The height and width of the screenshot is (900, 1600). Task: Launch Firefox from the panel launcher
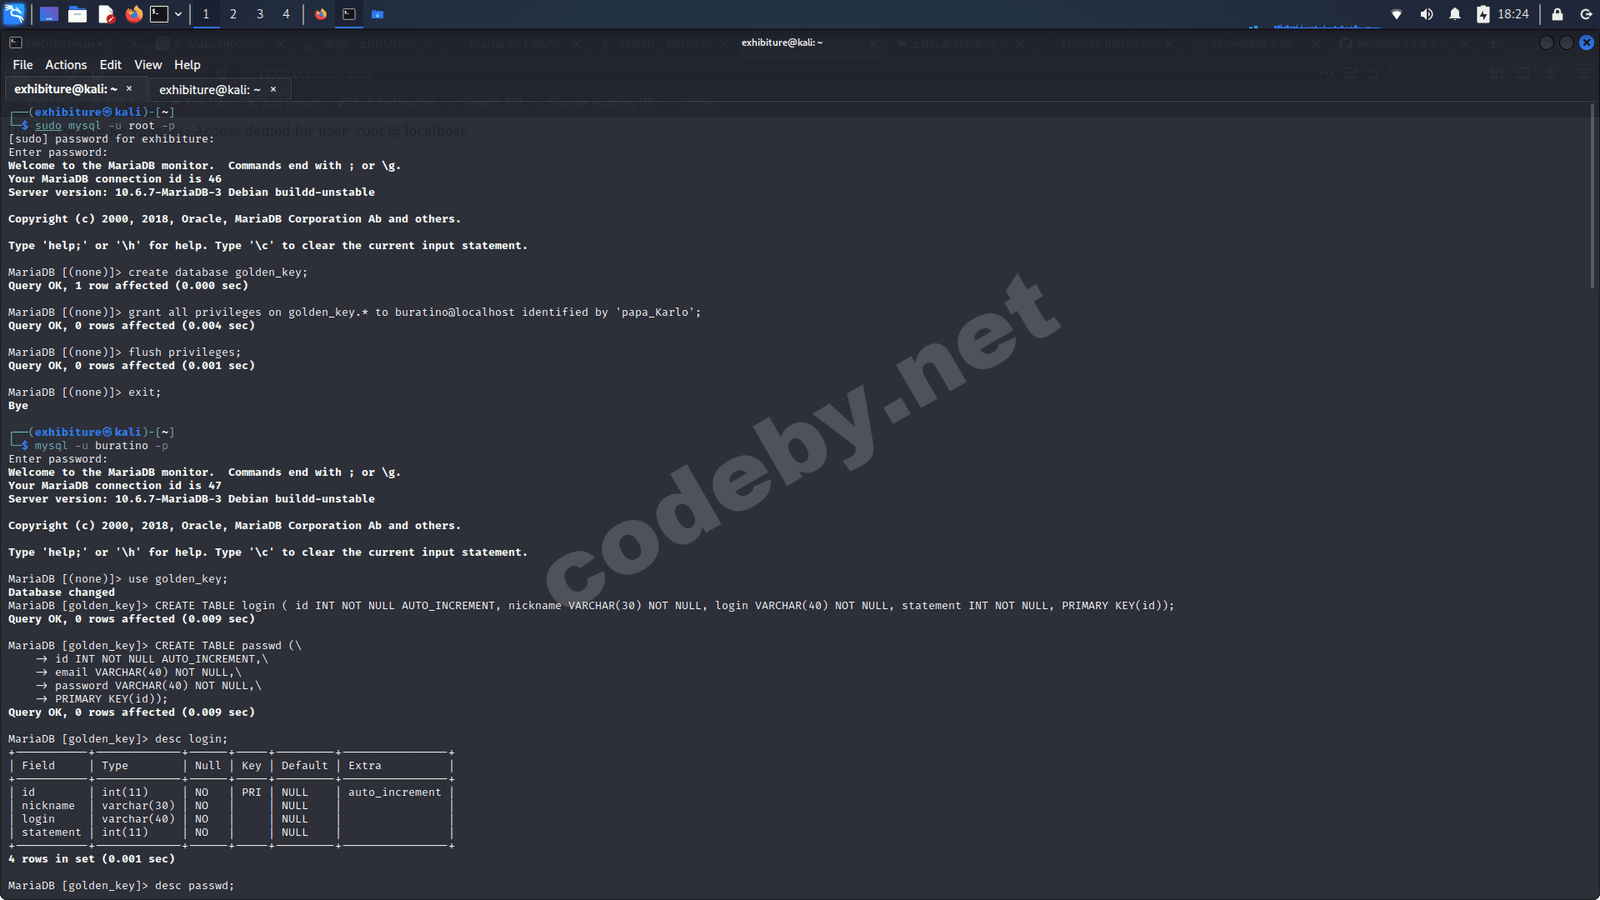point(134,14)
